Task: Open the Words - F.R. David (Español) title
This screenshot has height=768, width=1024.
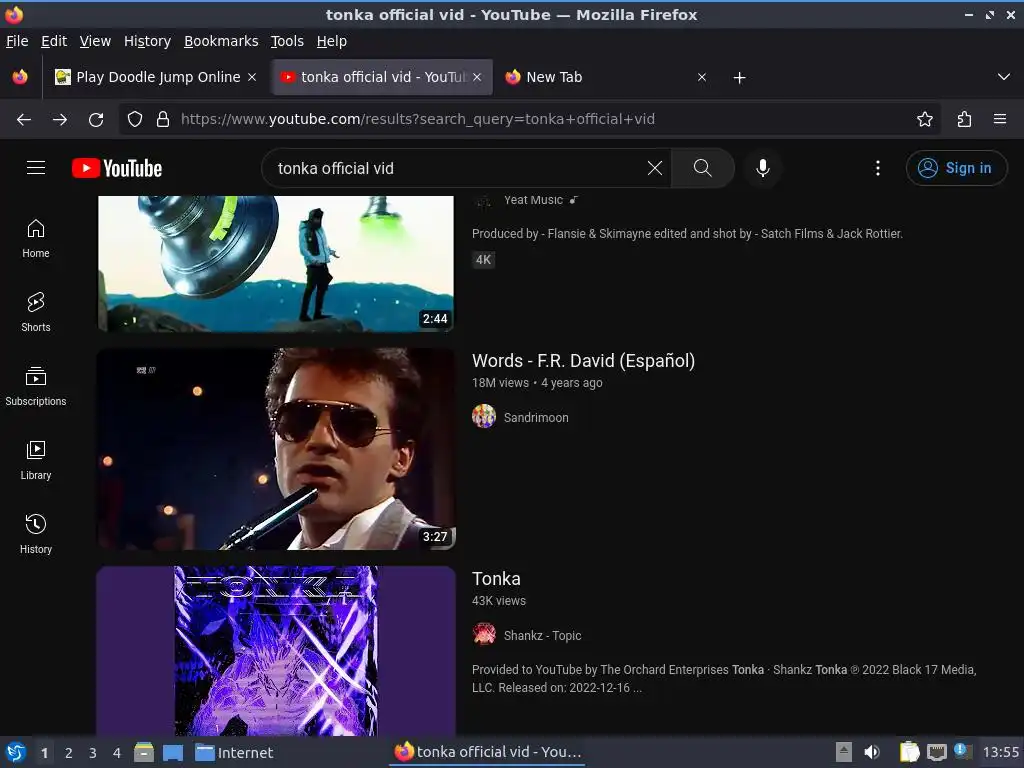Action: pos(583,360)
